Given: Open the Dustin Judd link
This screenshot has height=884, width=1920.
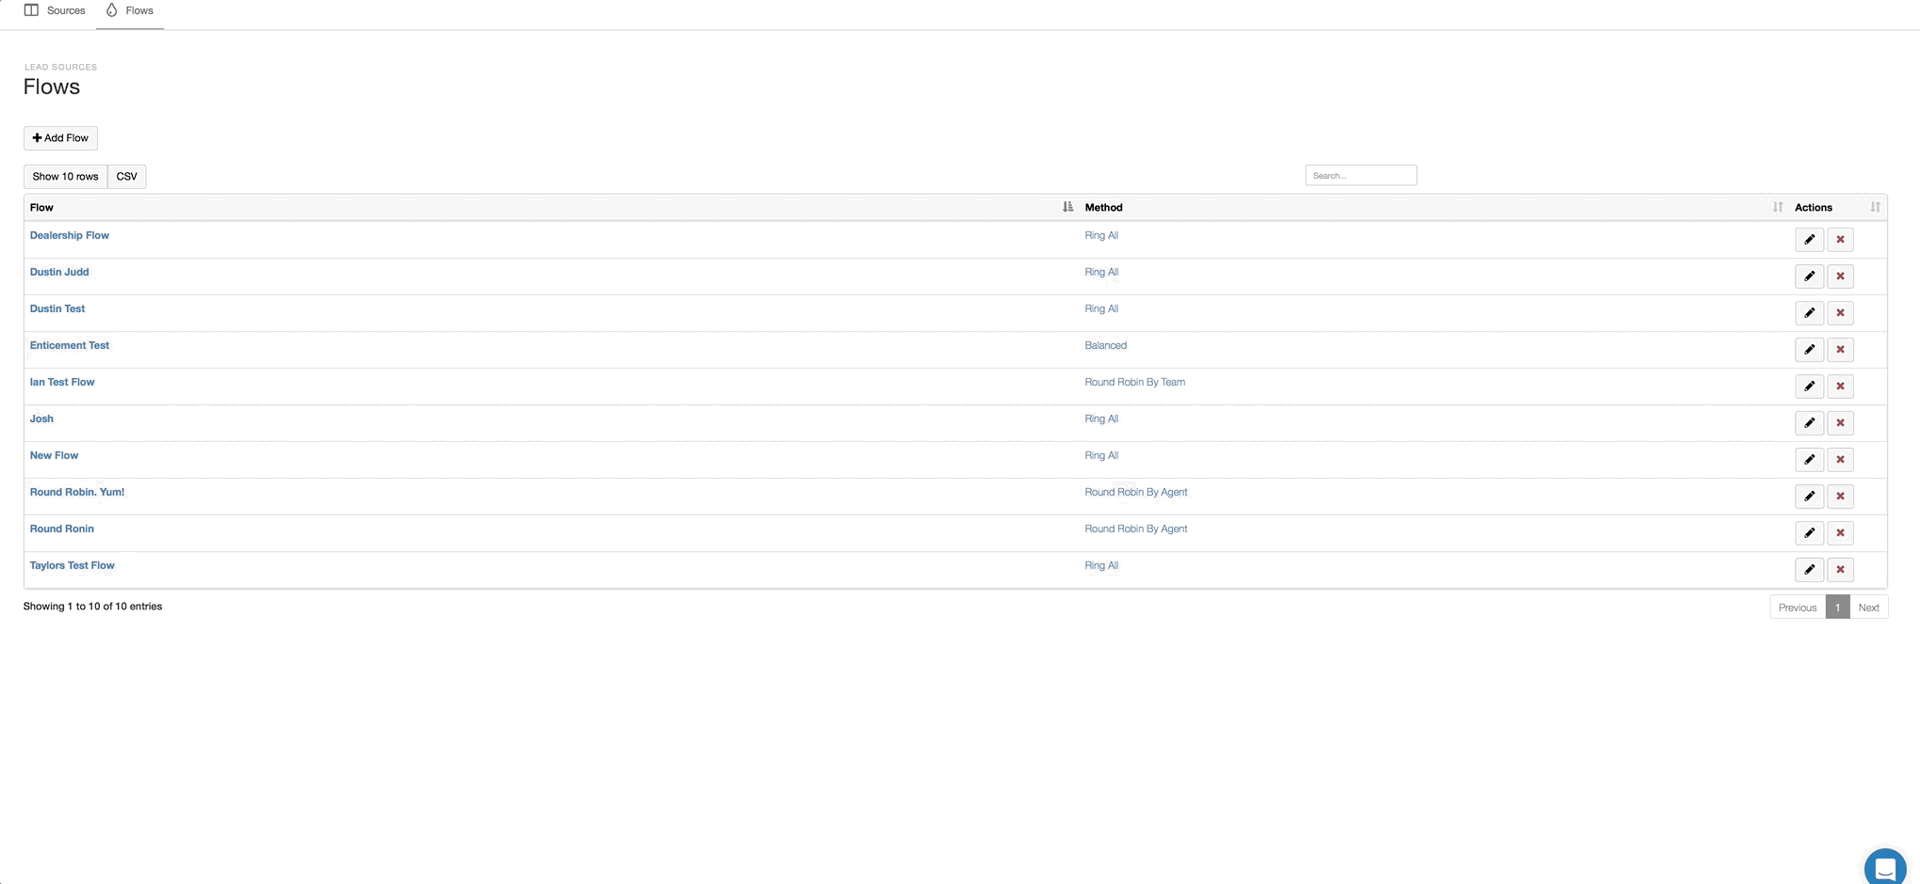Looking at the screenshot, I should click(x=59, y=272).
